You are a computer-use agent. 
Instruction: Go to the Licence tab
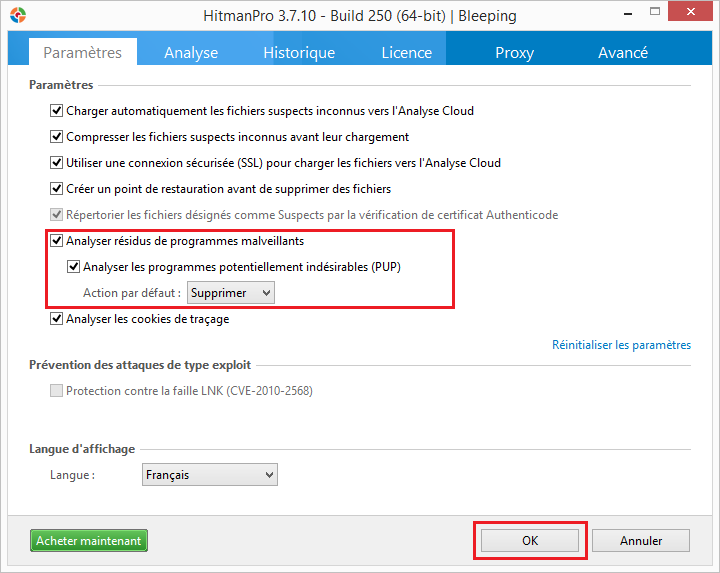click(406, 53)
